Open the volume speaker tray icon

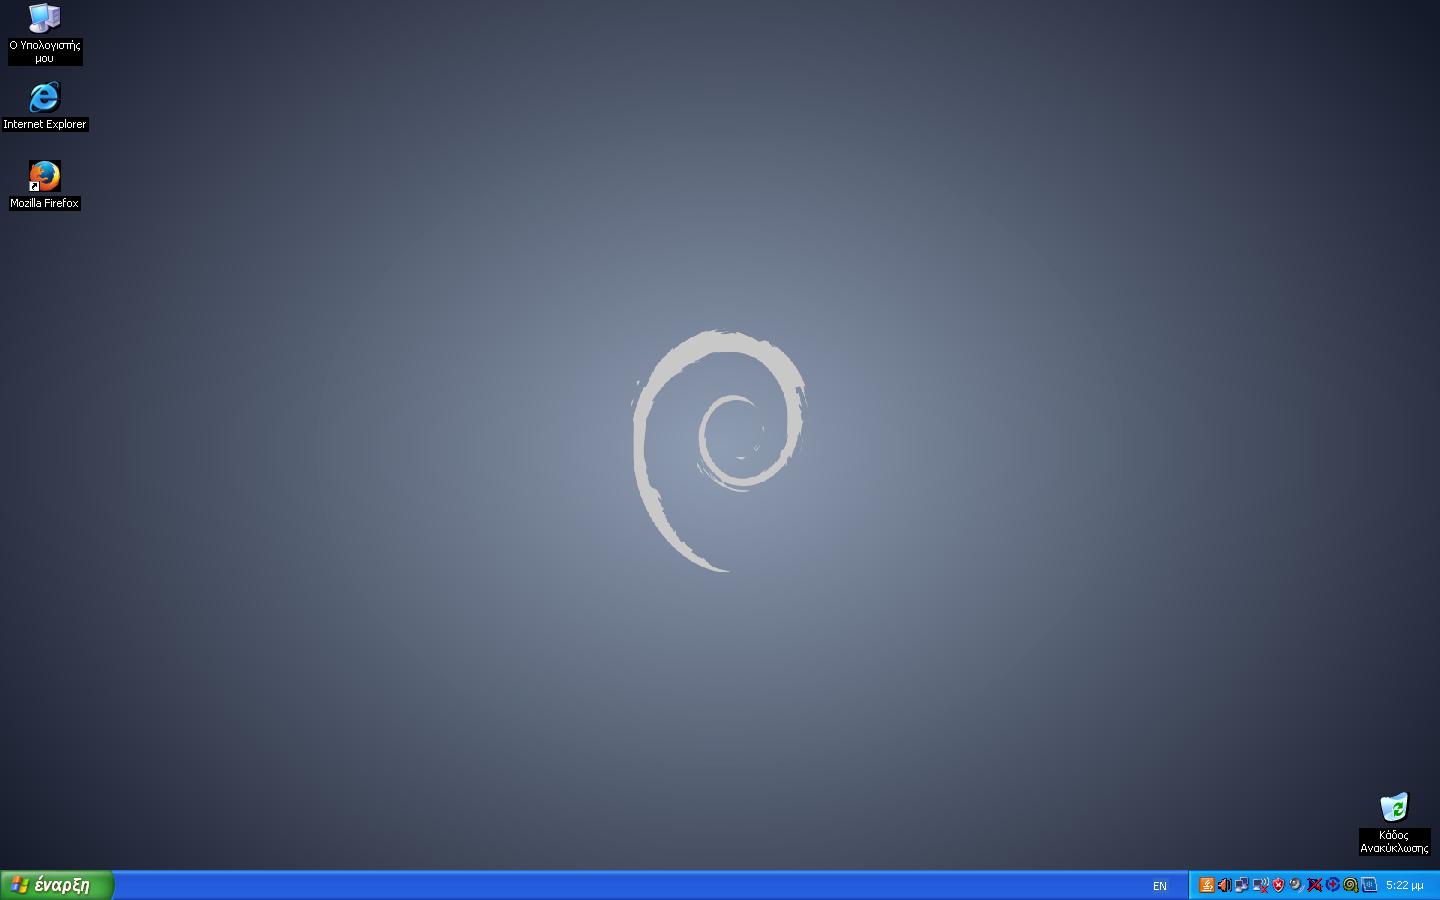(1225, 885)
